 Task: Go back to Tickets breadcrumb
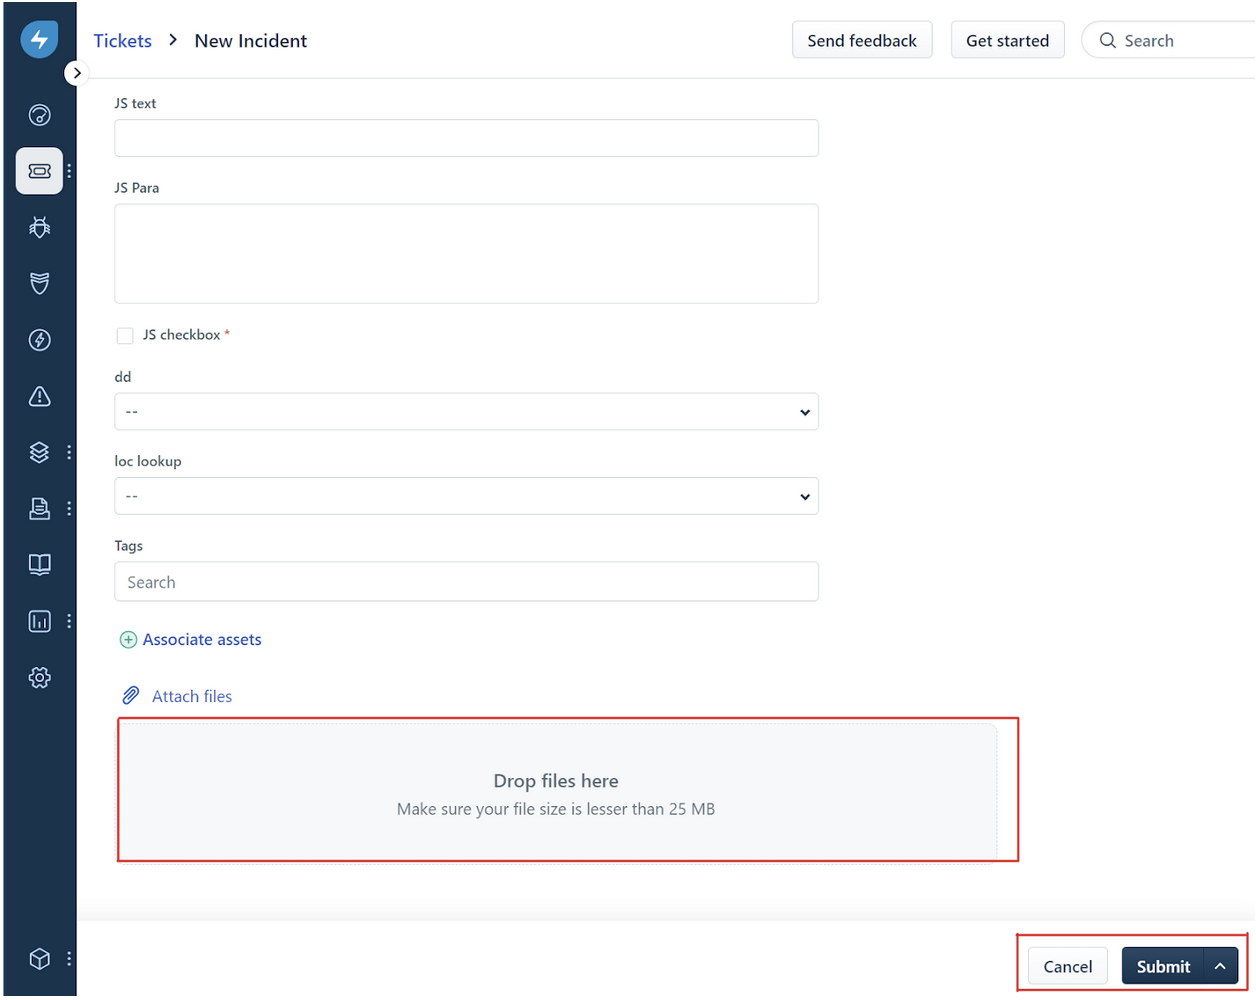[123, 41]
